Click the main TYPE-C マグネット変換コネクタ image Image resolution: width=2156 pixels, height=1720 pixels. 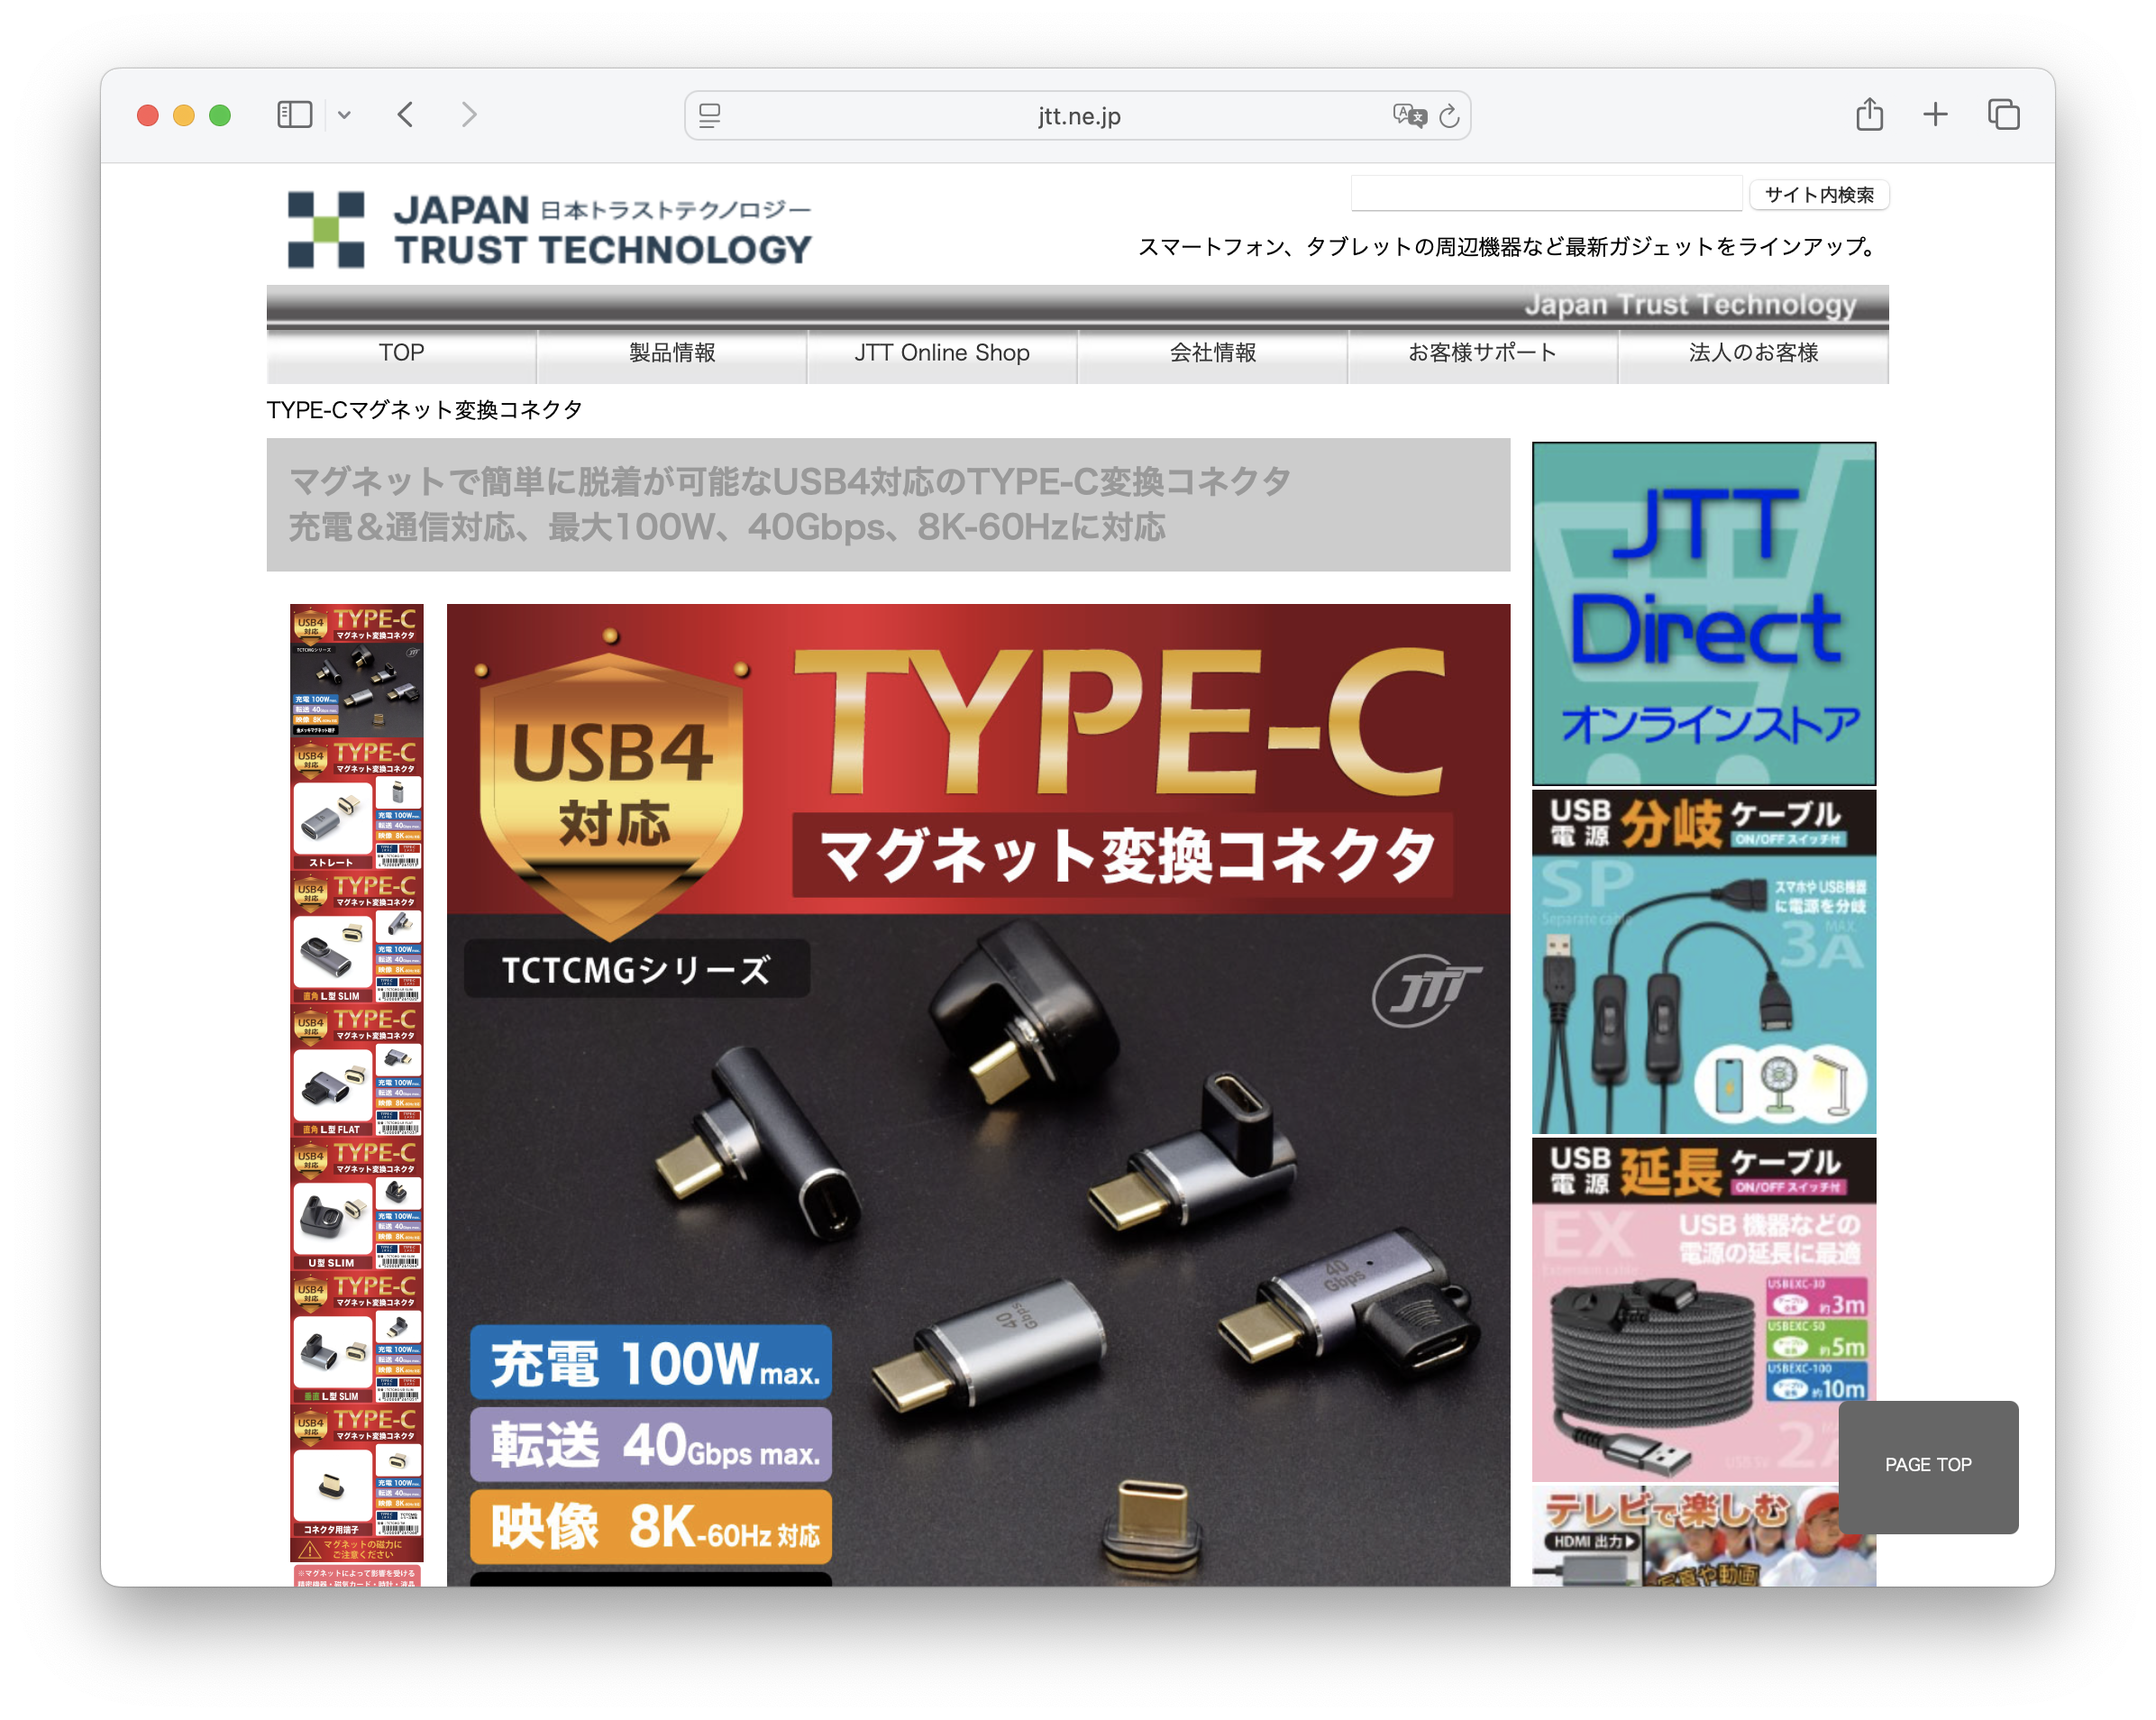pos(978,1095)
